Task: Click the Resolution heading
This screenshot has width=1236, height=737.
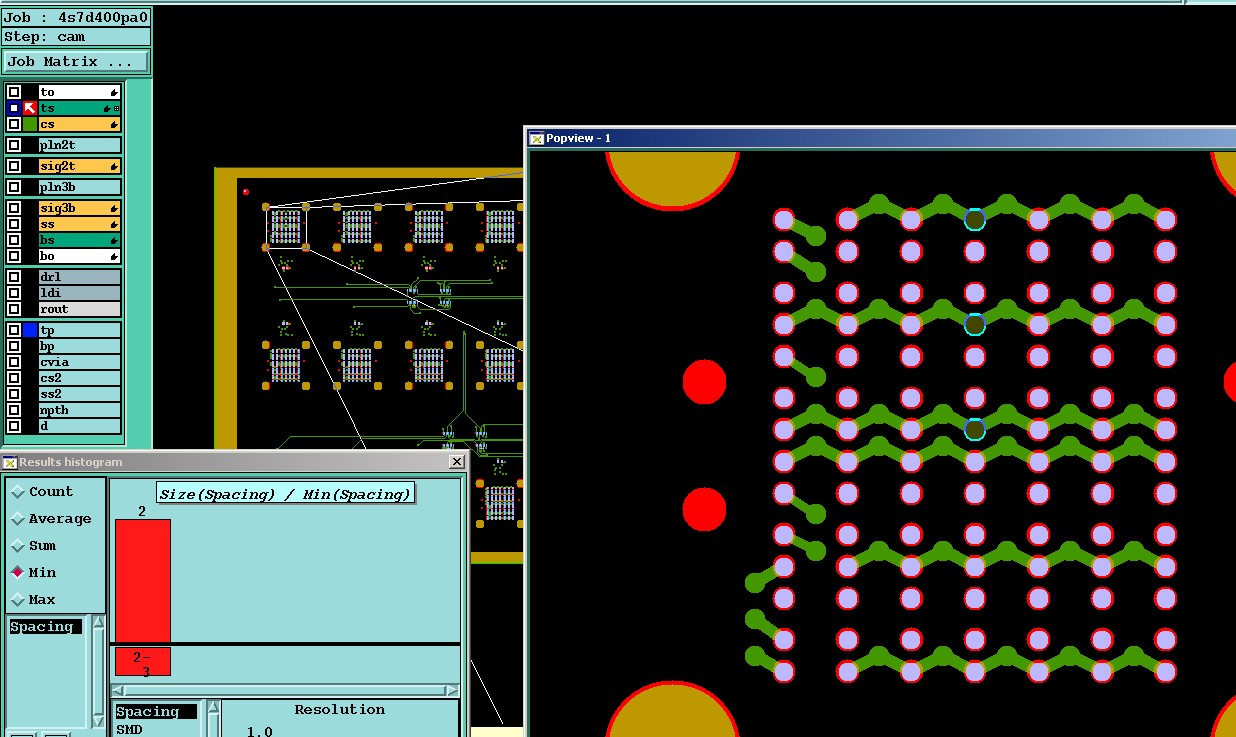Action: coord(339,710)
